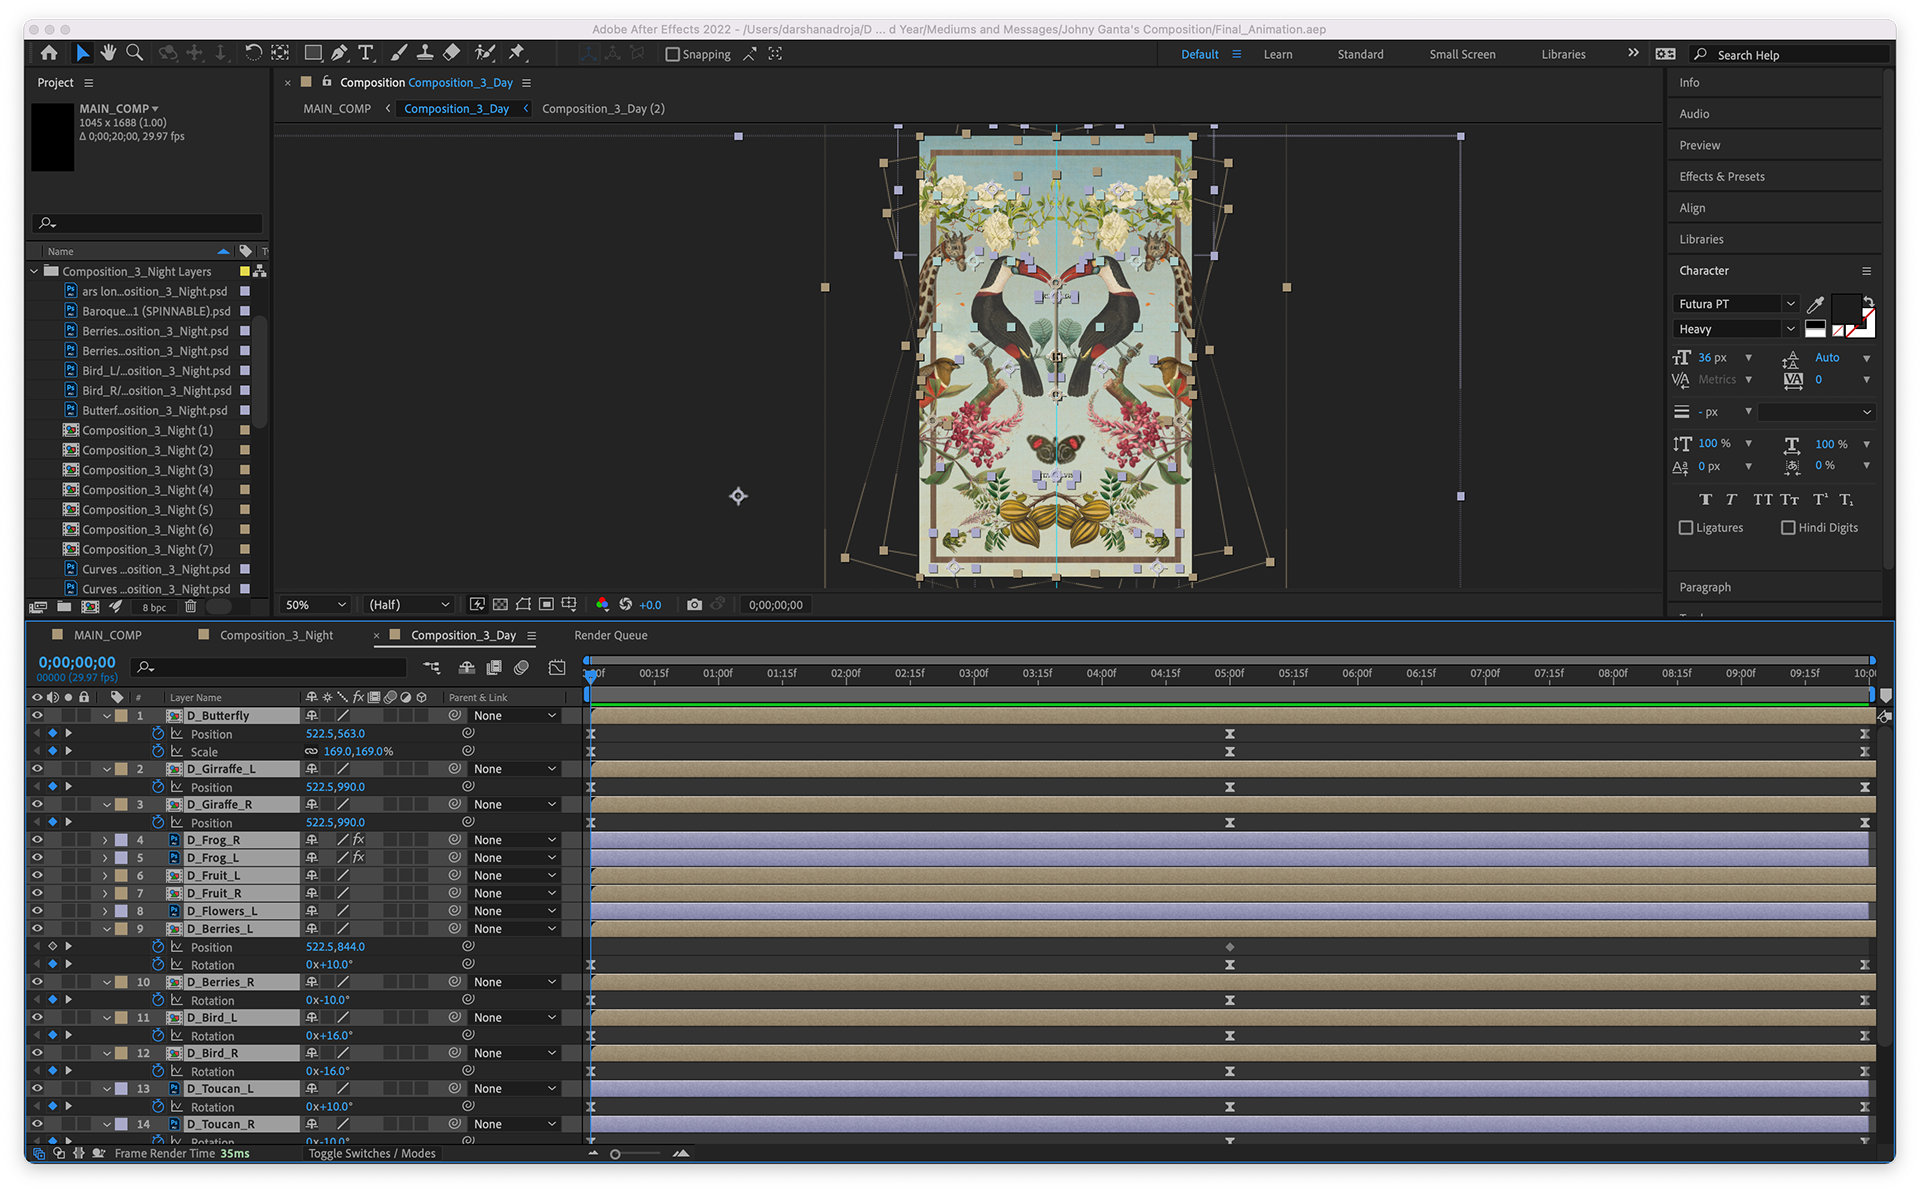Open the Render Queue tab
The width and height of the screenshot is (1920, 1192).
click(610, 636)
